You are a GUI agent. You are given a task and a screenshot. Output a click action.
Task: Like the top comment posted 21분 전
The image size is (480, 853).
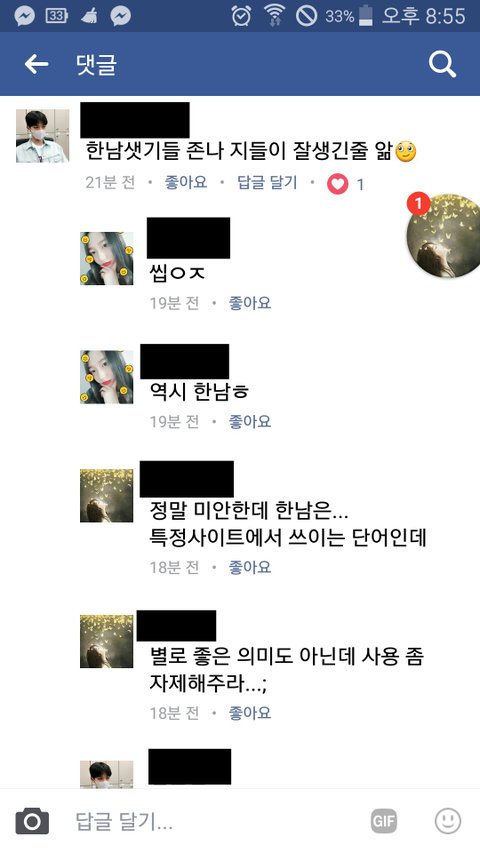click(x=186, y=182)
